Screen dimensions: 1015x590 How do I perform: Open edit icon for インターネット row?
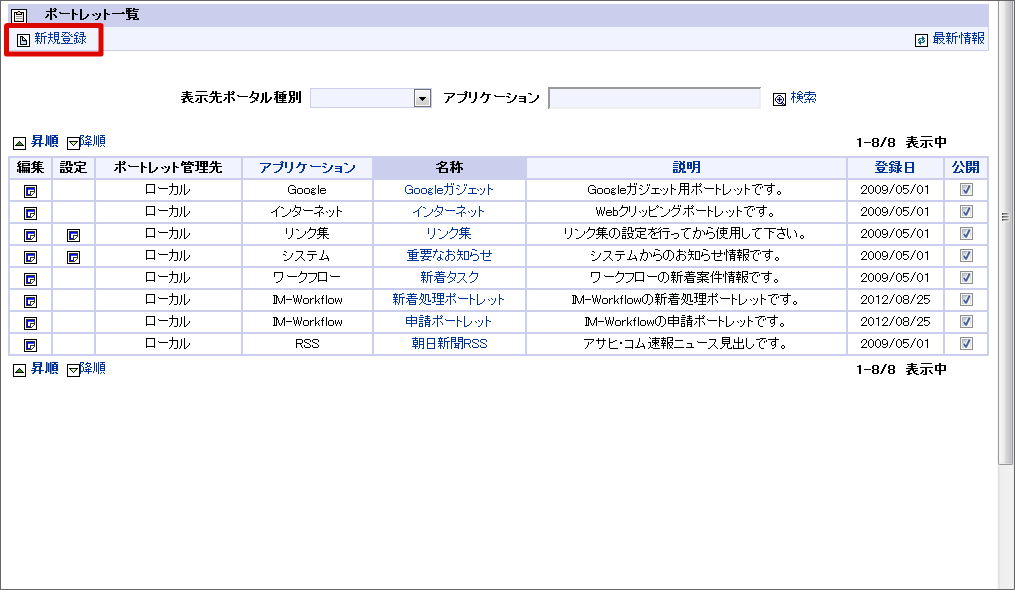[30, 213]
